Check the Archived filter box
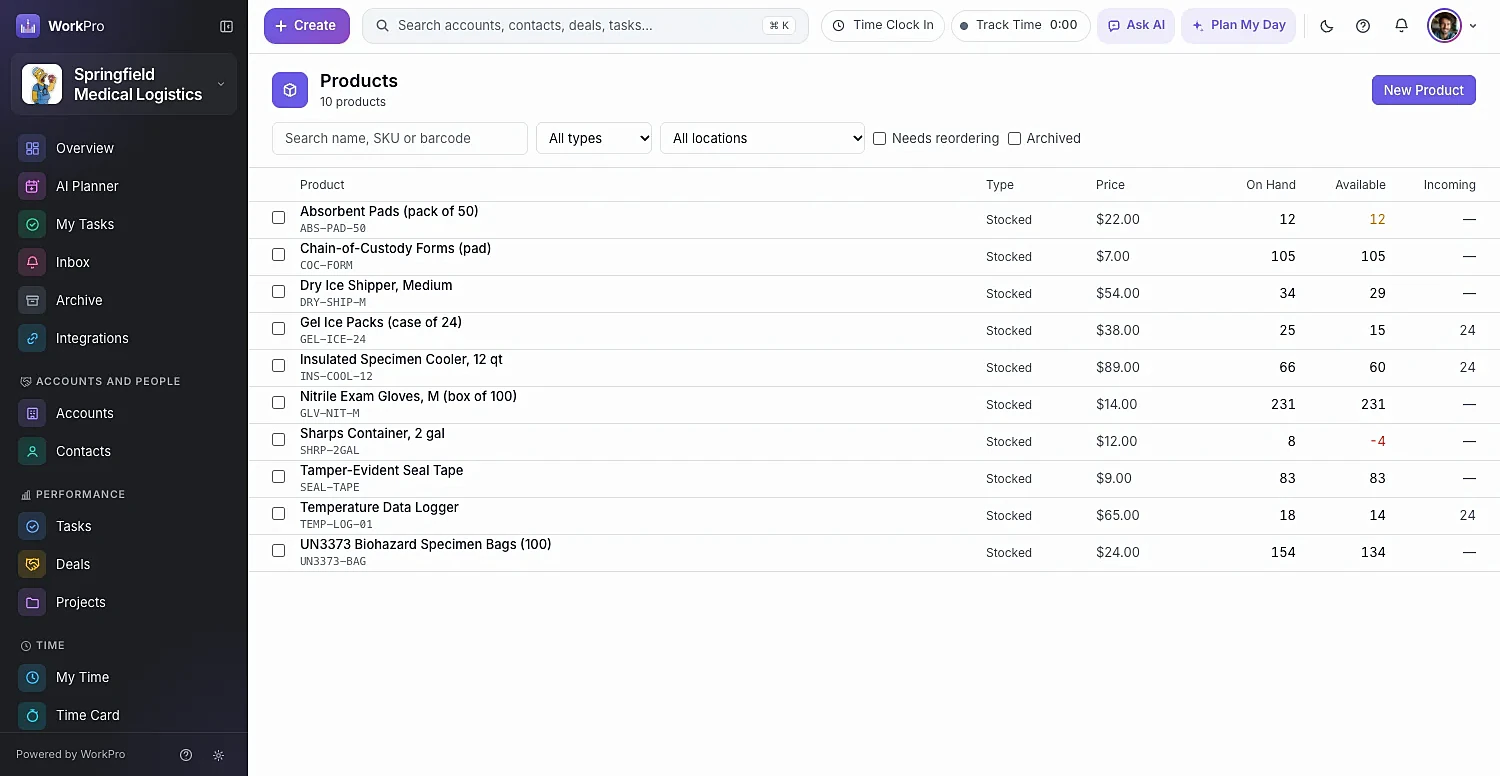The image size is (1500, 776). 1015,139
